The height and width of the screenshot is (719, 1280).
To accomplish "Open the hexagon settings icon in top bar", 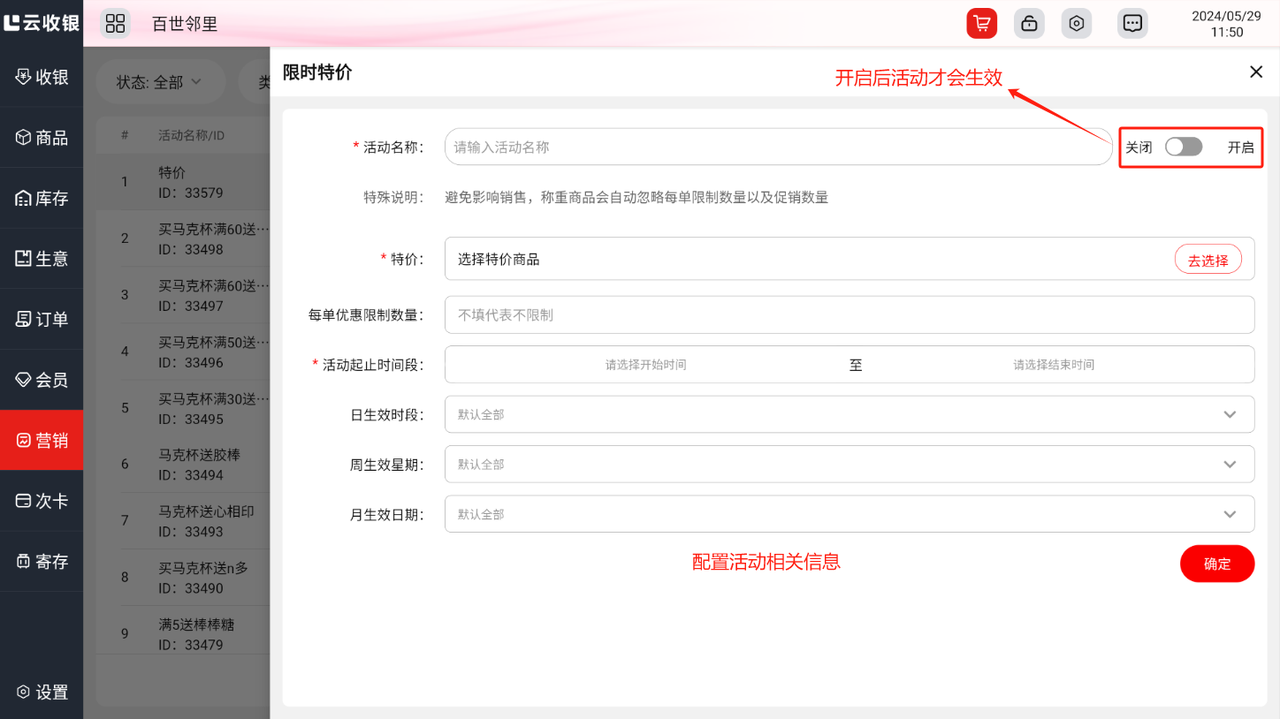I will (x=1077, y=23).
